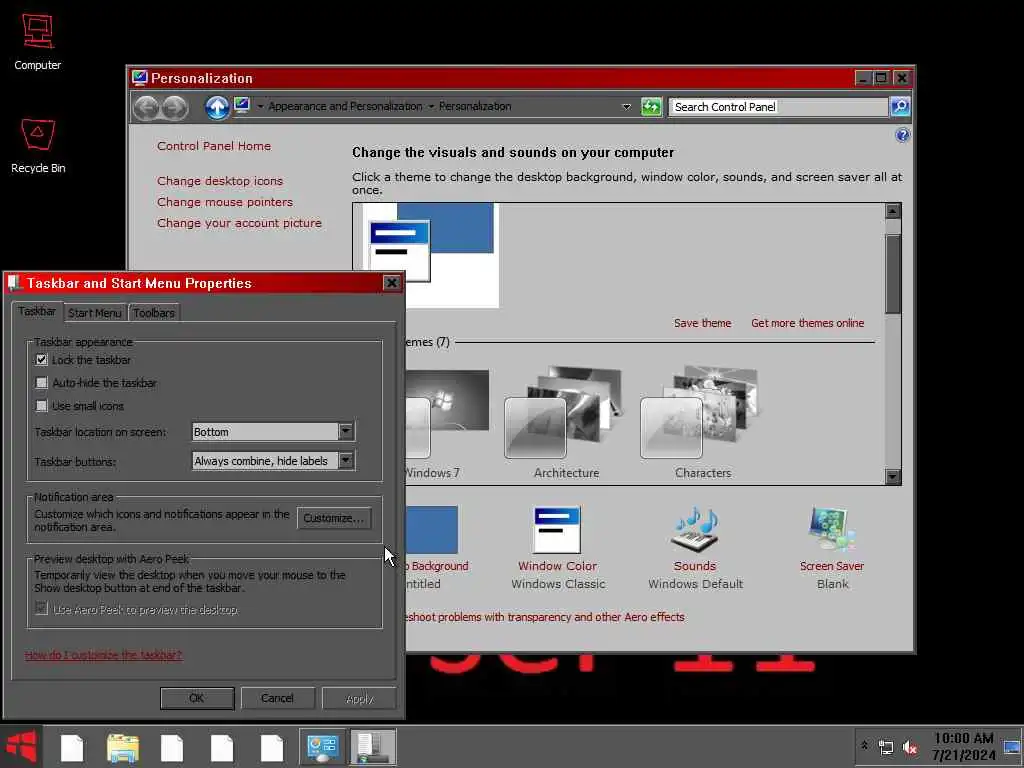1024x768 pixels.
Task: Click the theme list scroll up arrow
Action: click(893, 210)
